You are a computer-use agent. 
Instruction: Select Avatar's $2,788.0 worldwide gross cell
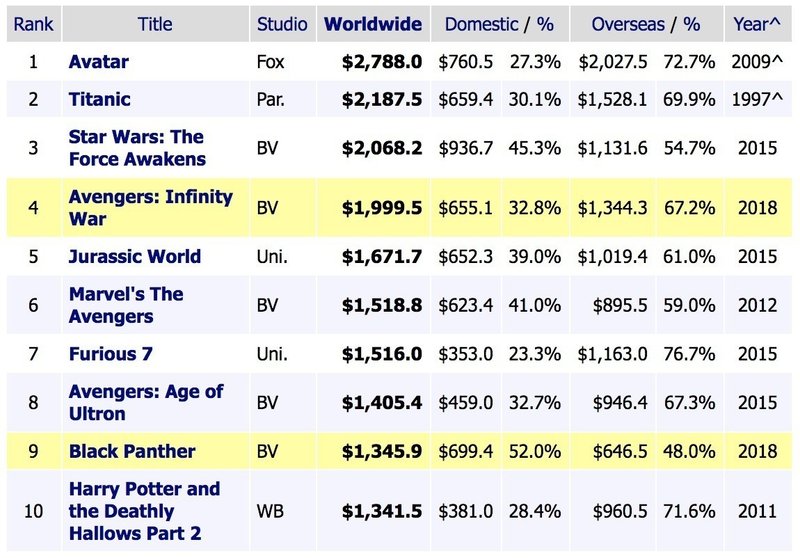tap(382, 62)
